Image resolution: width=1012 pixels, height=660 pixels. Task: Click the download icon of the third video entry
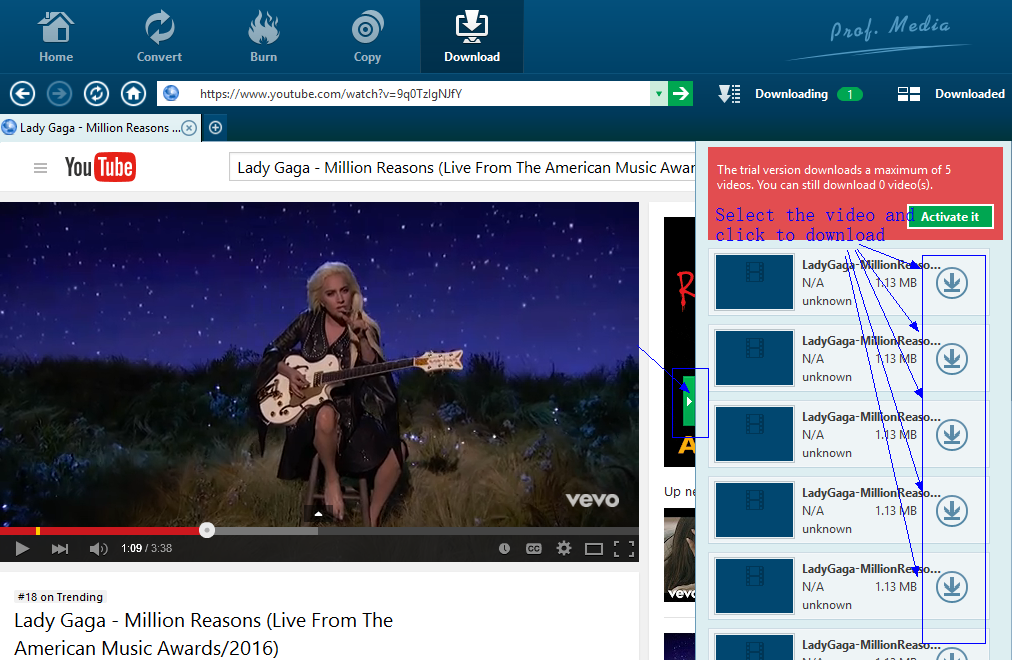click(952, 435)
